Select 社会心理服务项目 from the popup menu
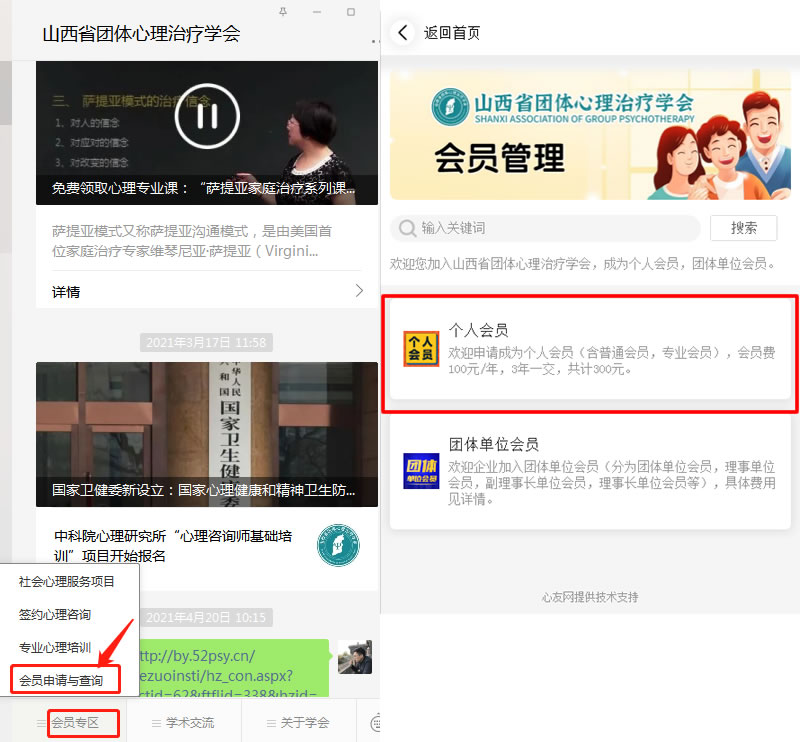This screenshot has height=742, width=800. click(67, 581)
